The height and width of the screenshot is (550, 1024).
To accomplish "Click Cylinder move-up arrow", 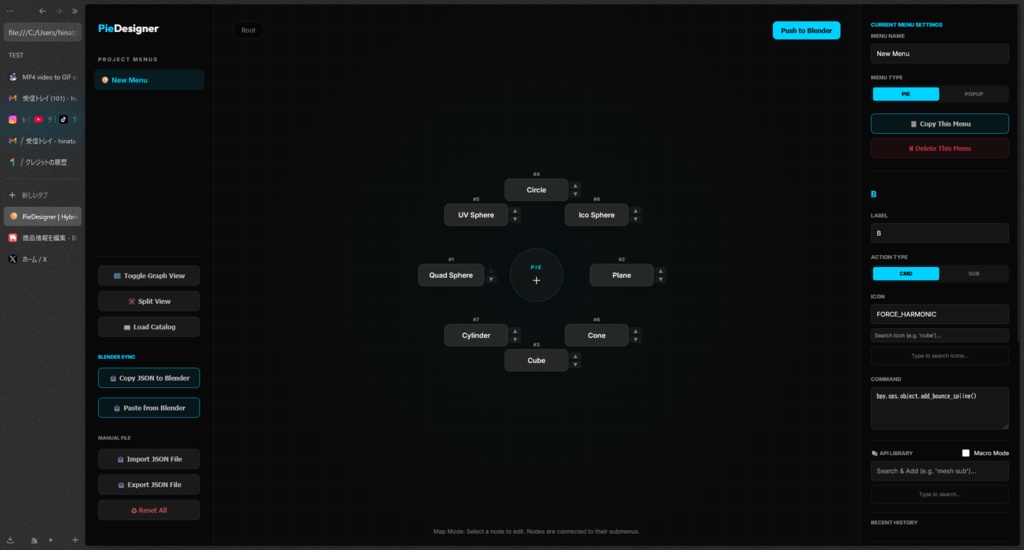I will [515, 331].
